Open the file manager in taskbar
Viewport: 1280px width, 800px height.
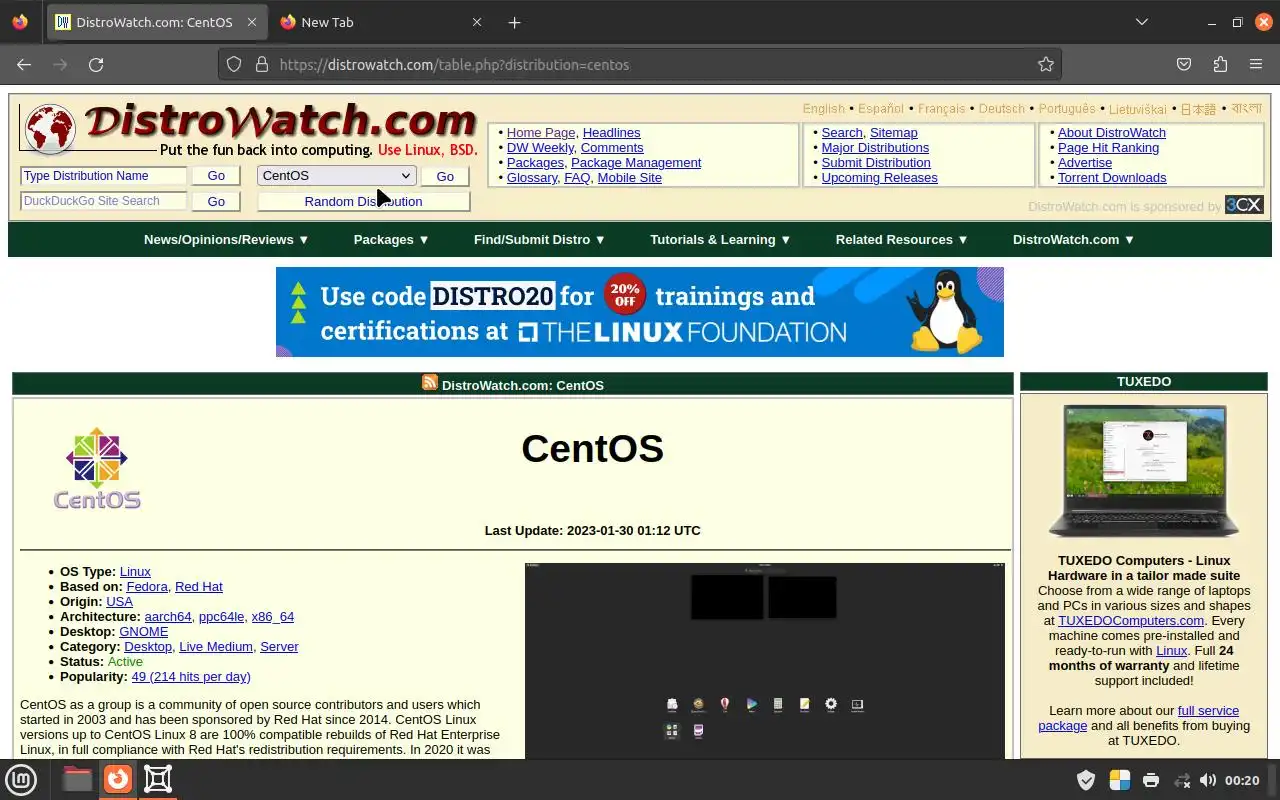(x=77, y=779)
